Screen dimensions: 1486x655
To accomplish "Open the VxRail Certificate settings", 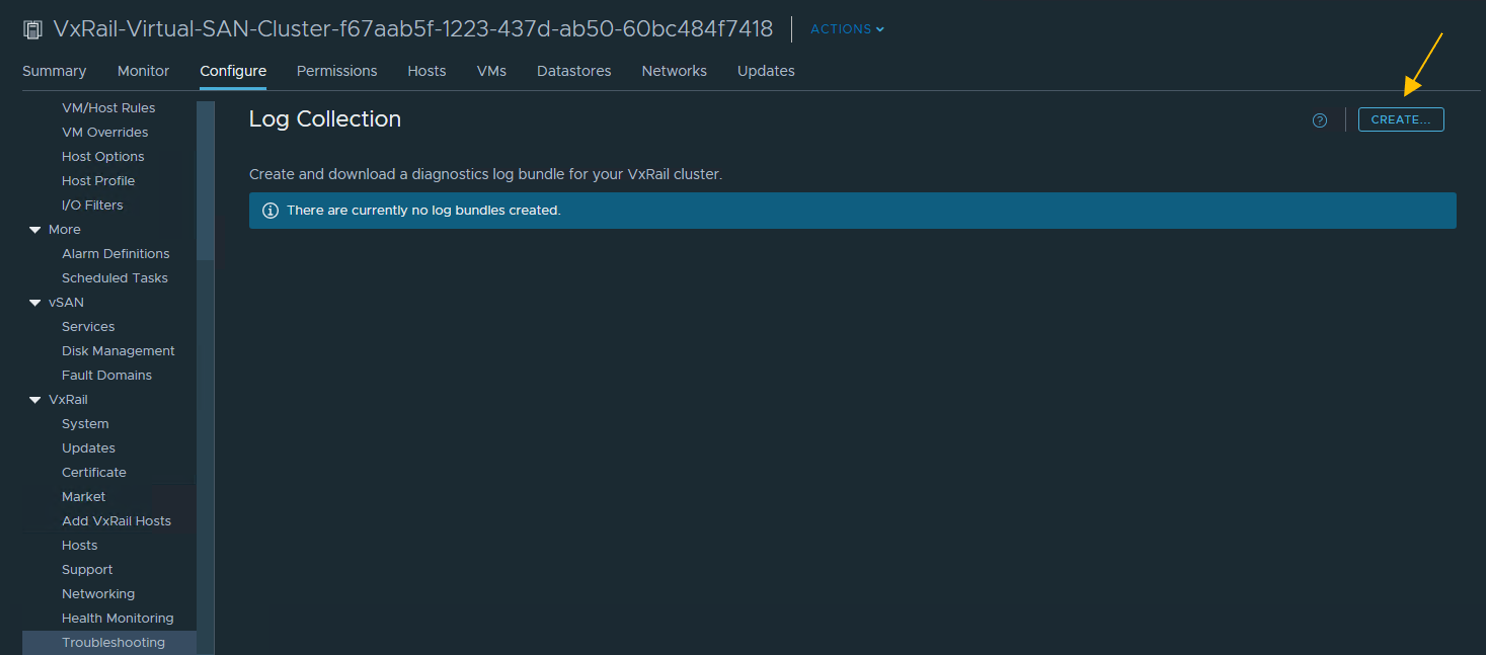I will click(x=94, y=471).
